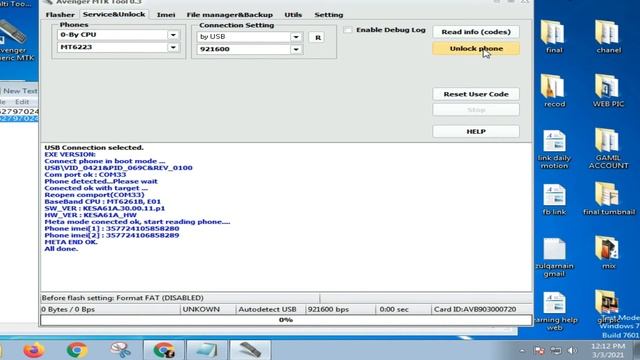Switch to Avenger MTK taskbar button

pos(250,350)
